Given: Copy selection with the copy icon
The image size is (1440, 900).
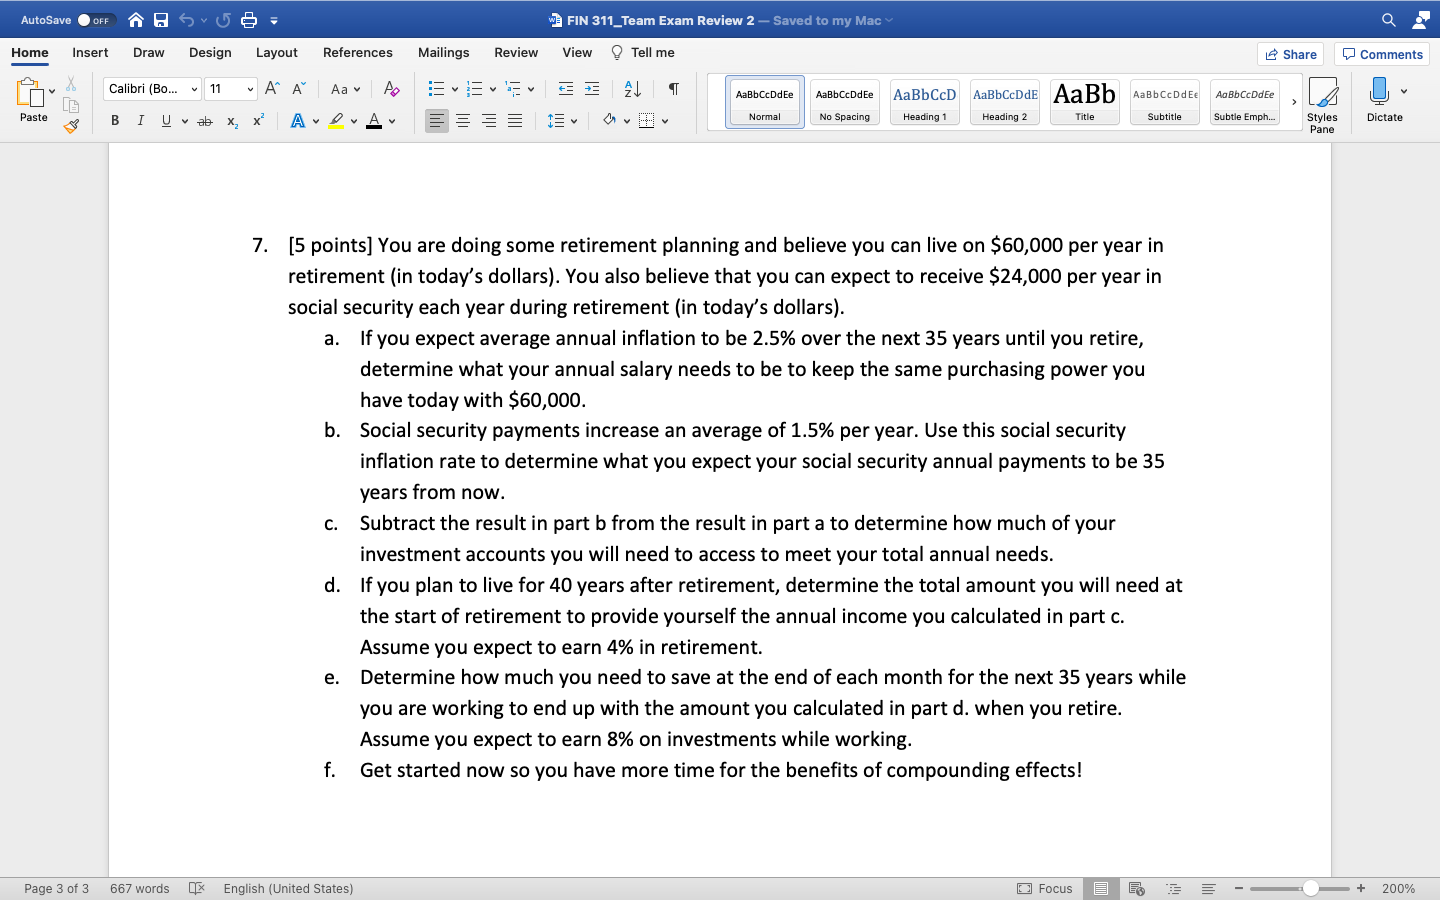Looking at the screenshot, I should [x=71, y=105].
